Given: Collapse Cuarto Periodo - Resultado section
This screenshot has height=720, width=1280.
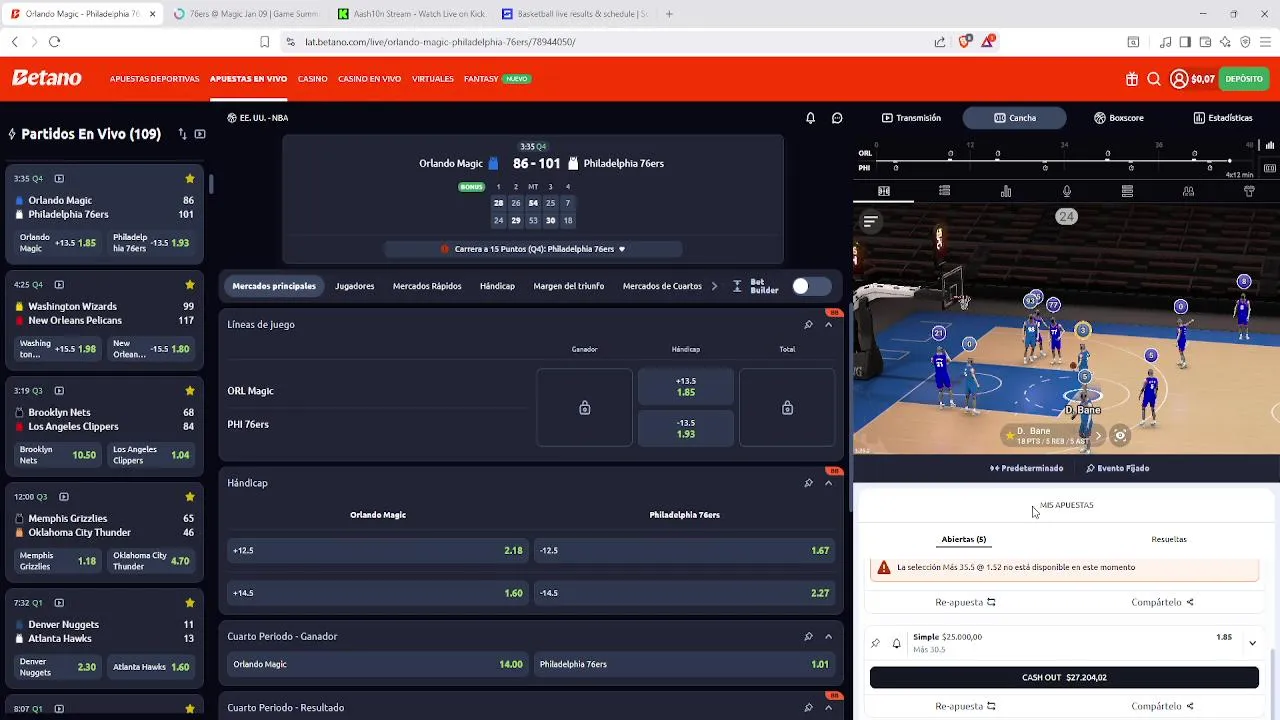Looking at the screenshot, I should tap(828, 707).
